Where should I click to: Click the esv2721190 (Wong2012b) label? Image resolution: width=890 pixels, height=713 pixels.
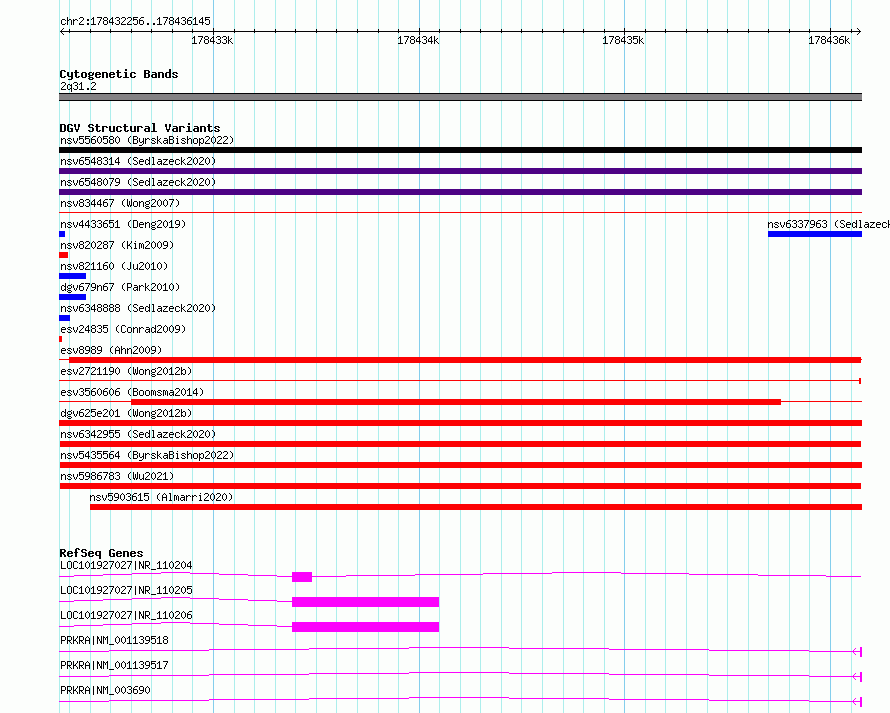tap(126, 371)
